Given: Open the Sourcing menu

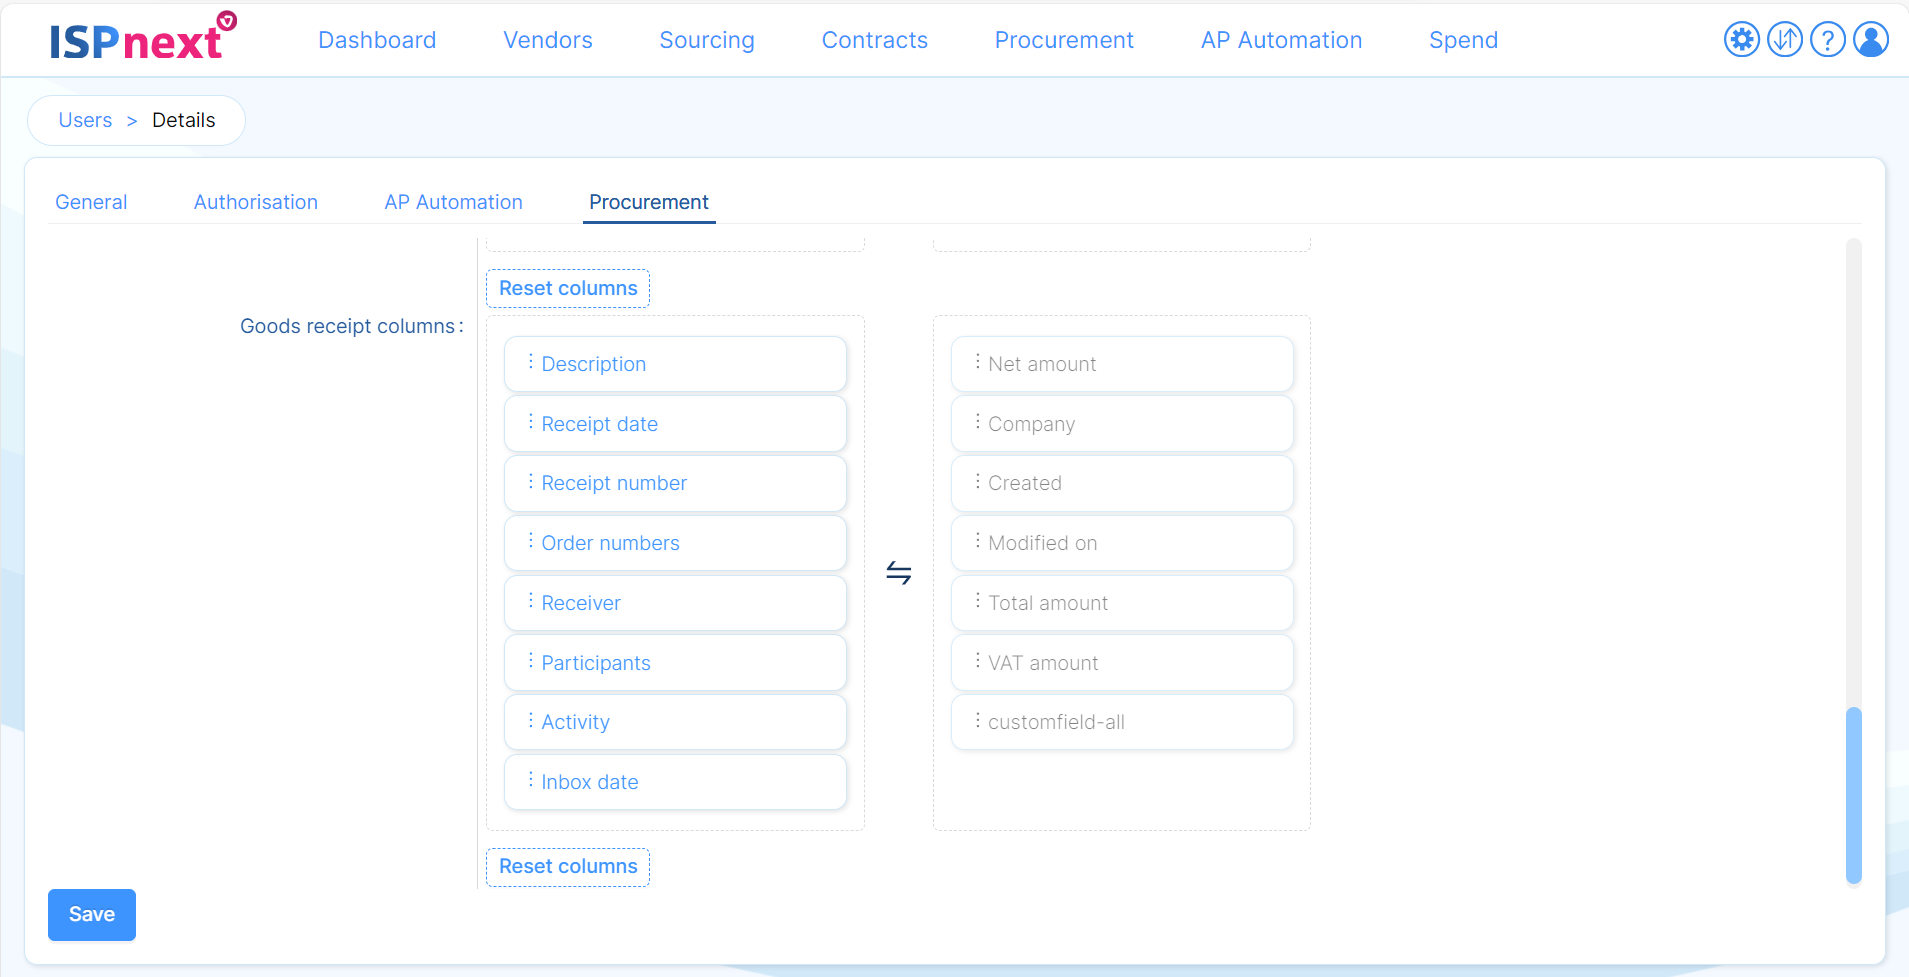Looking at the screenshot, I should point(706,40).
